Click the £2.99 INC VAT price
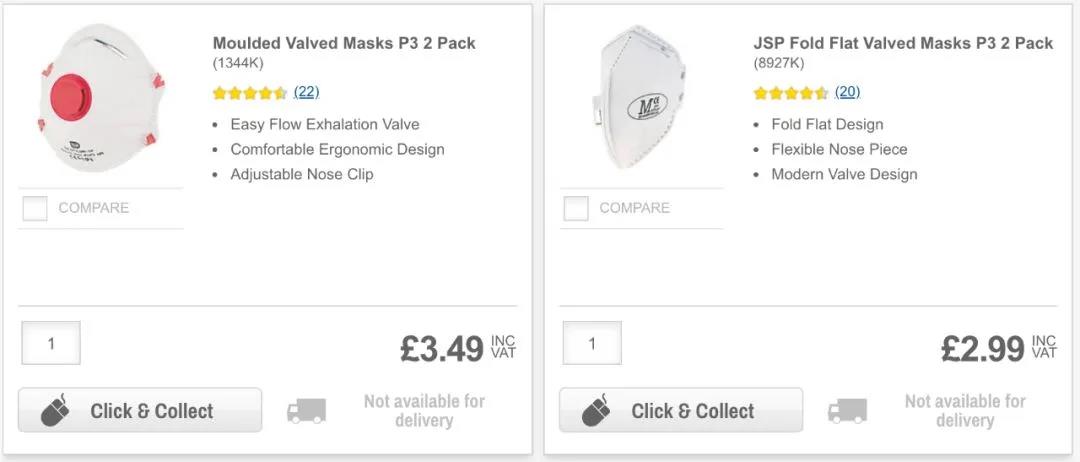 [x=998, y=348]
